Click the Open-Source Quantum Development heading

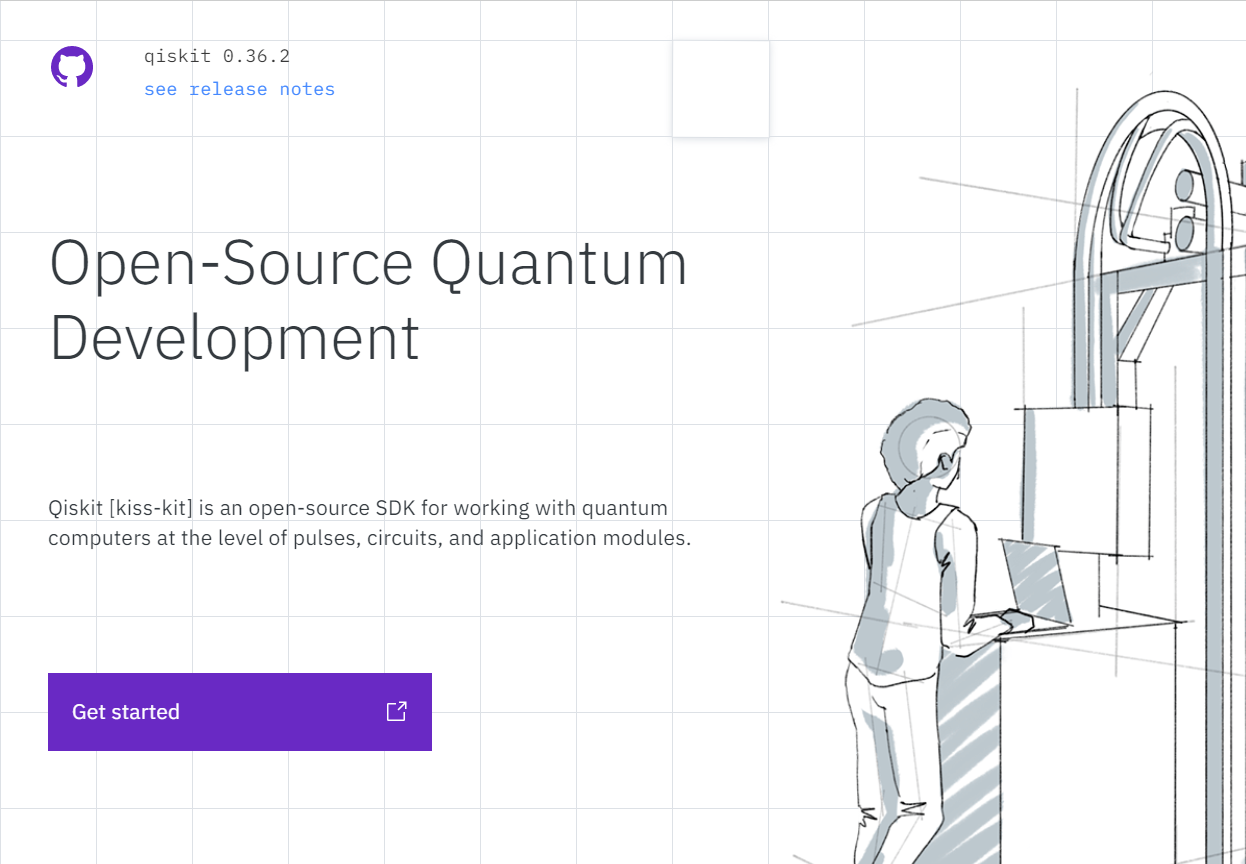(x=369, y=300)
